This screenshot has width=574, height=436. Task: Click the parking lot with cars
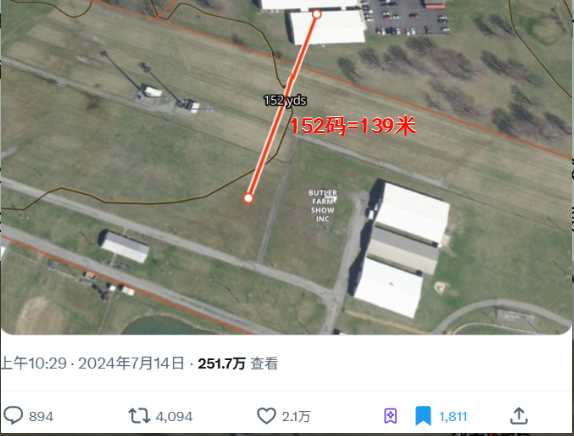pyautogui.click(x=406, y=17)
